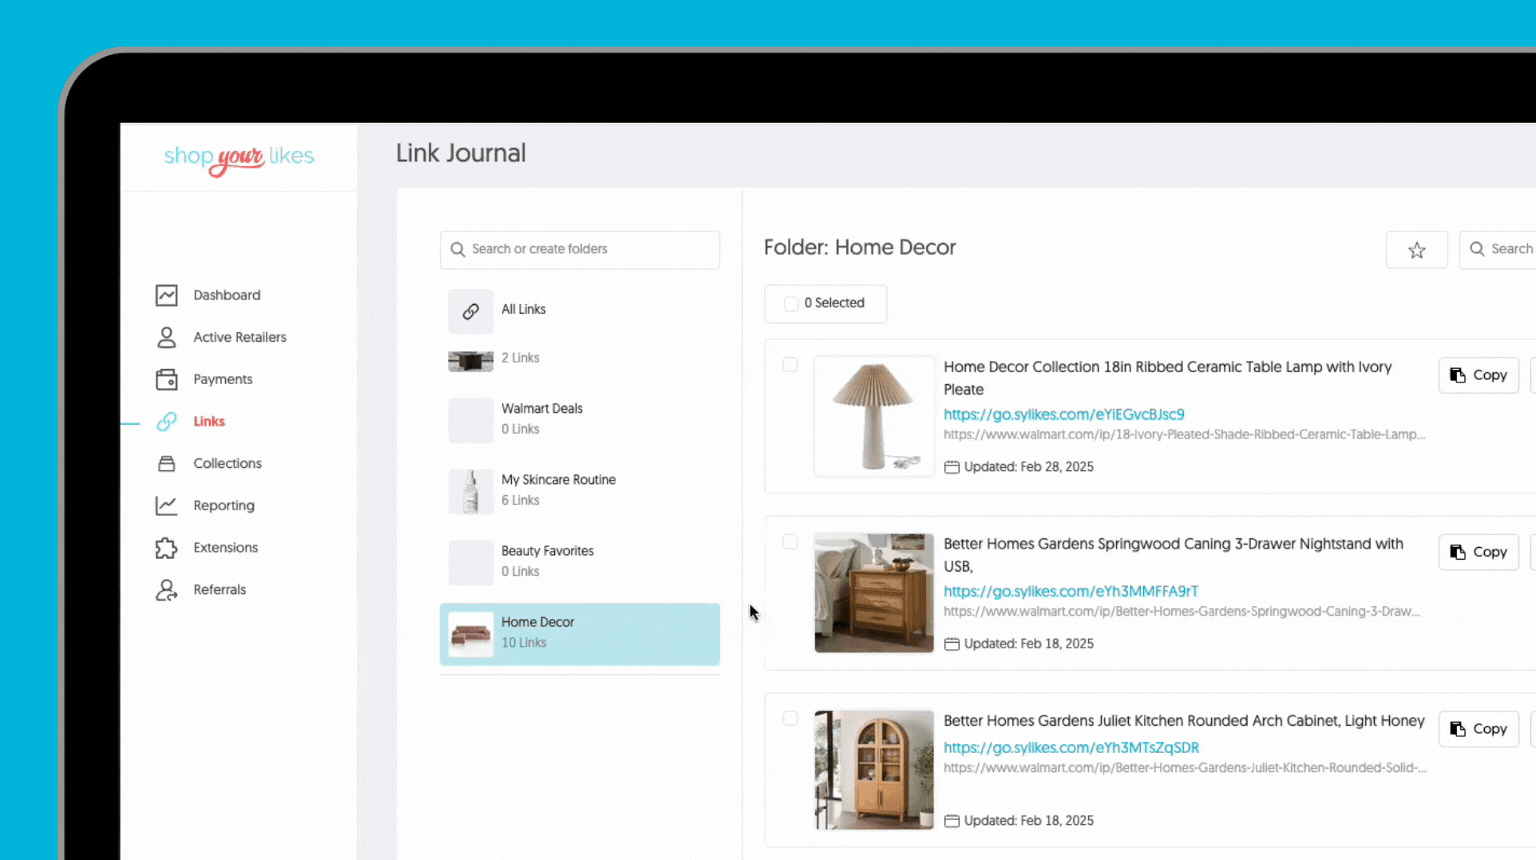Select the Home Decor folder
Screen dimensions: 1536x860
point(580,634)
